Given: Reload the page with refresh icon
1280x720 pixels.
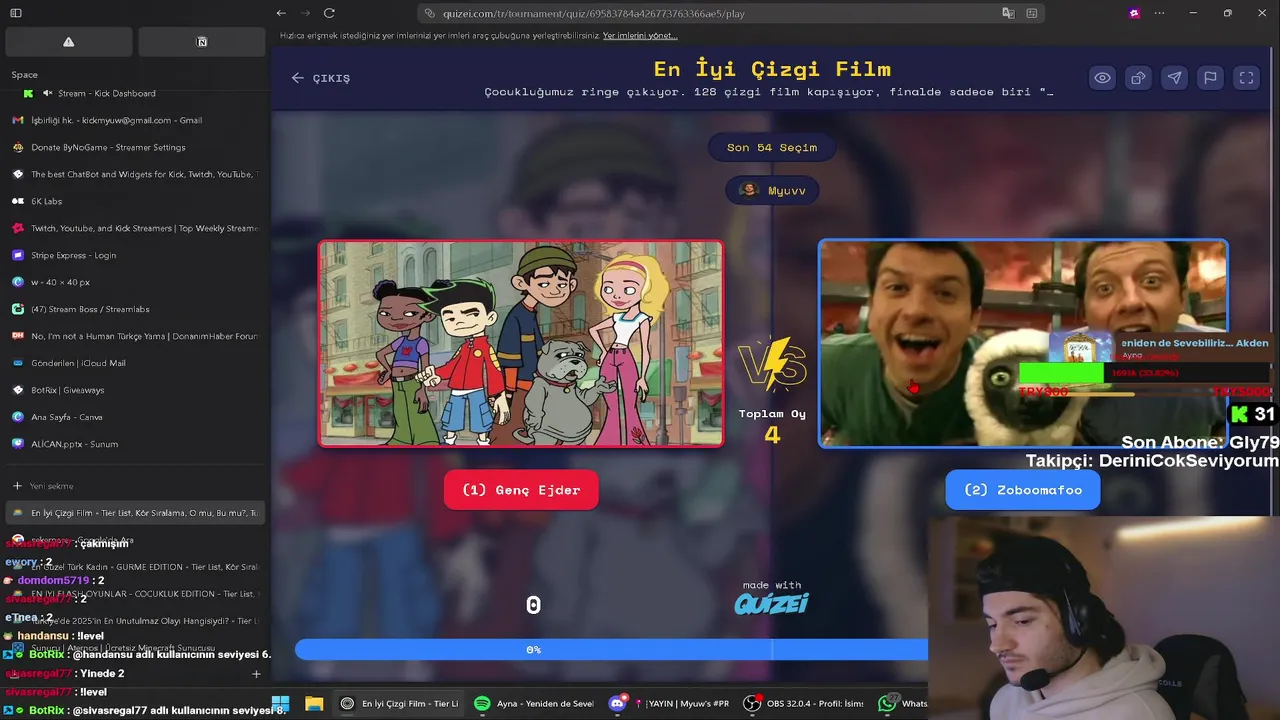Looking at the screenshot, I should [x=329, y=13].
